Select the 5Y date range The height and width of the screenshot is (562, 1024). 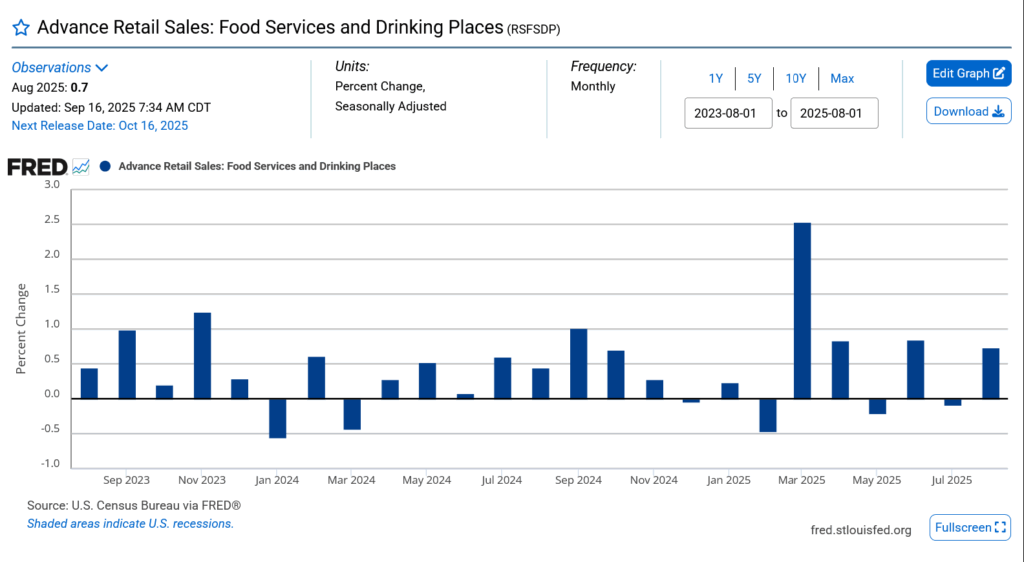coord(754,79)
